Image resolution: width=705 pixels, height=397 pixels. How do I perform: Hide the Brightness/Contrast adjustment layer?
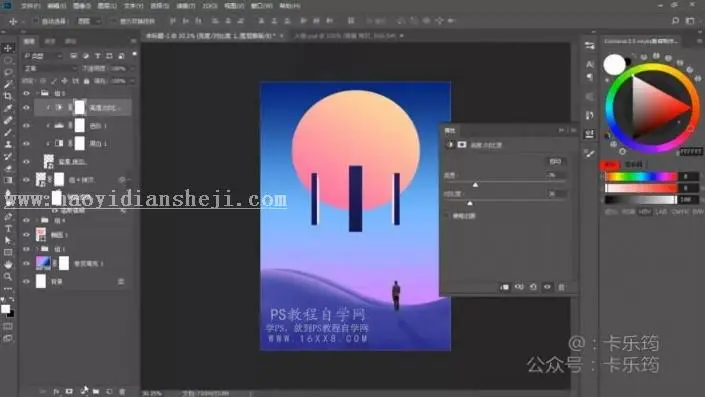[x=27, y=108]
